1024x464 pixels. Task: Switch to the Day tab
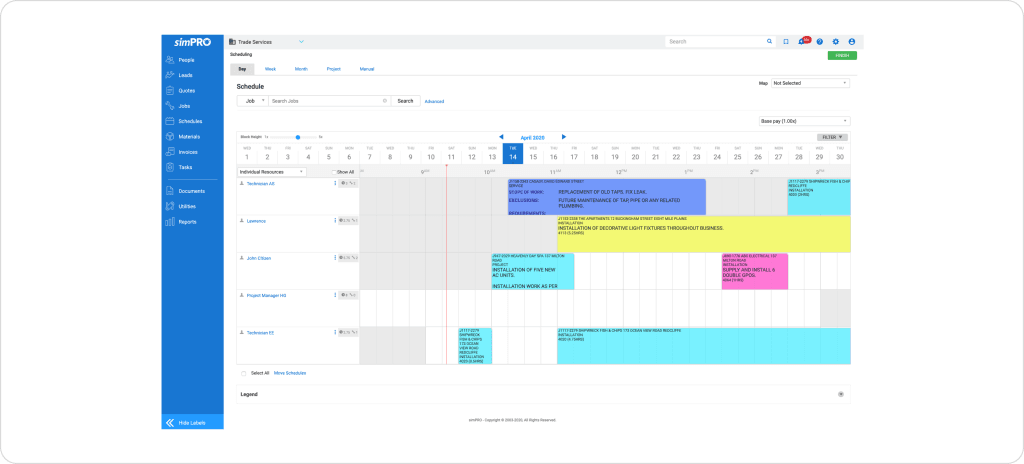(x=242, y=69)
